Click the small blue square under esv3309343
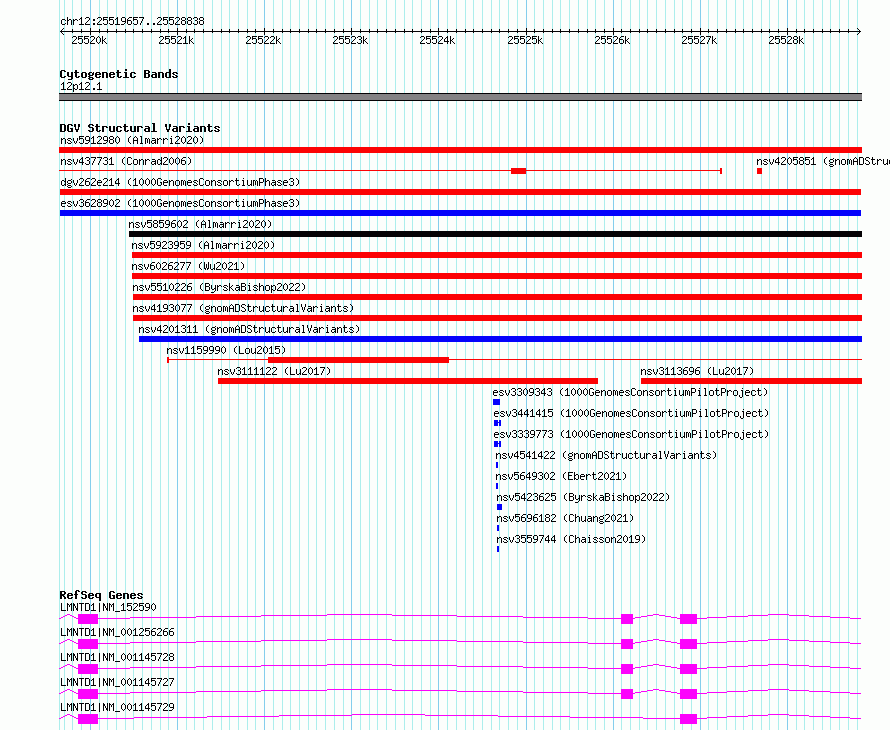 click(497, 402)
